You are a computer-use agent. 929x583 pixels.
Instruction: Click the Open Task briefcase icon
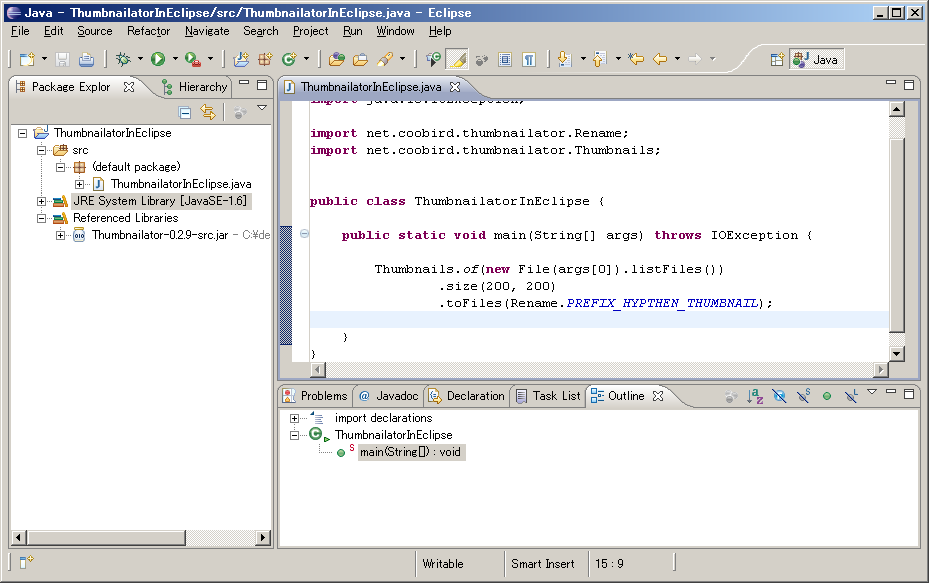[360, 59]
